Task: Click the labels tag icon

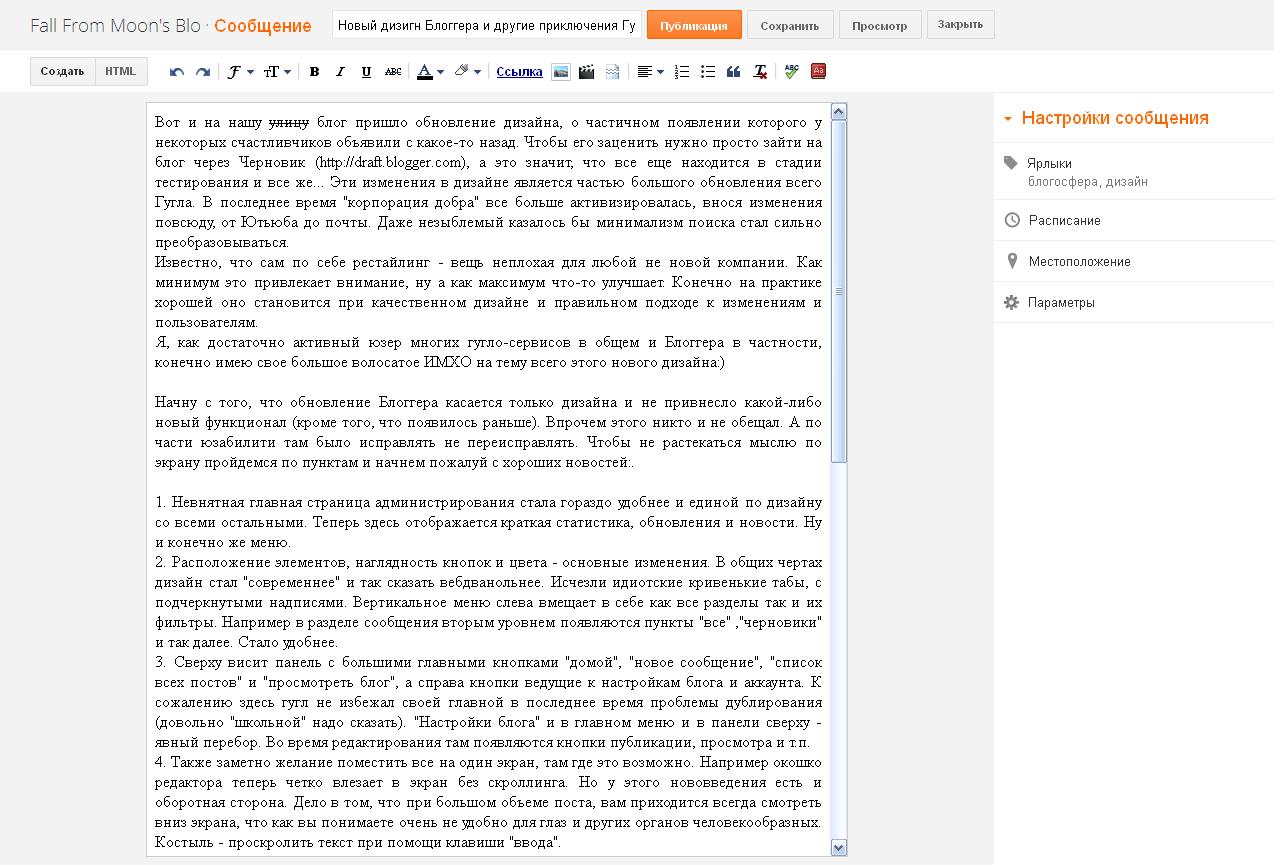Action: tap(1011, 163)
